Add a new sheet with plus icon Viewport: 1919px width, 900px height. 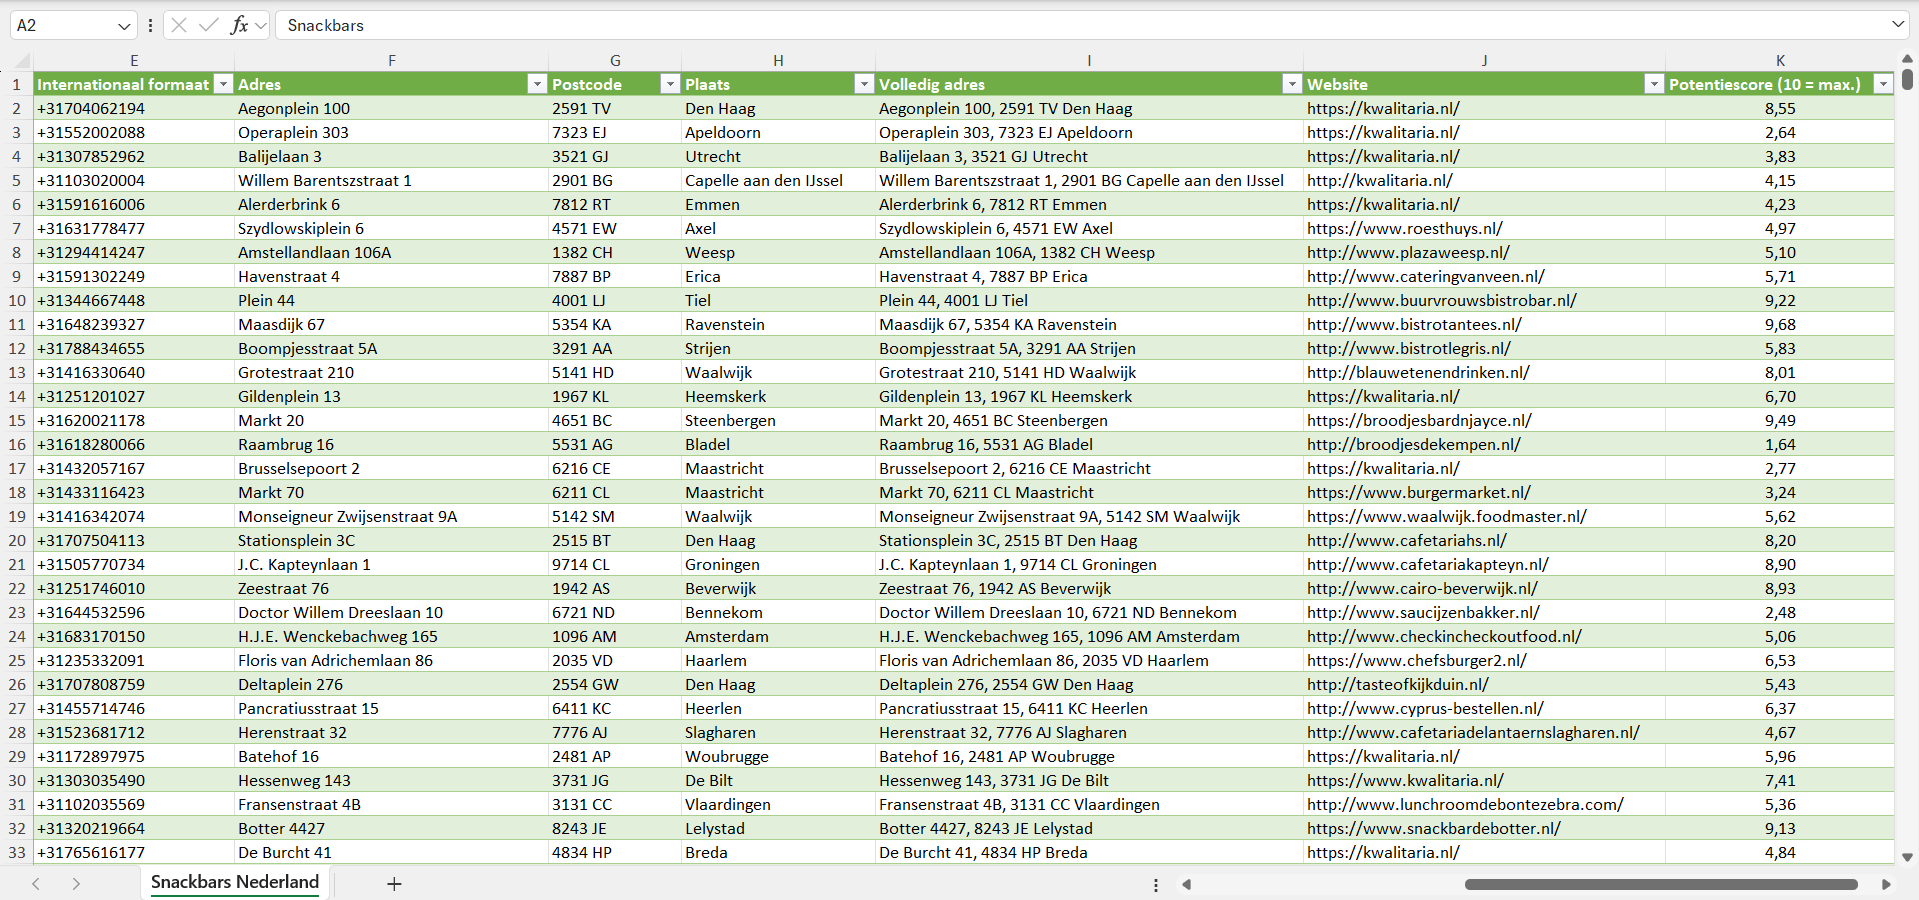[394, 884]
